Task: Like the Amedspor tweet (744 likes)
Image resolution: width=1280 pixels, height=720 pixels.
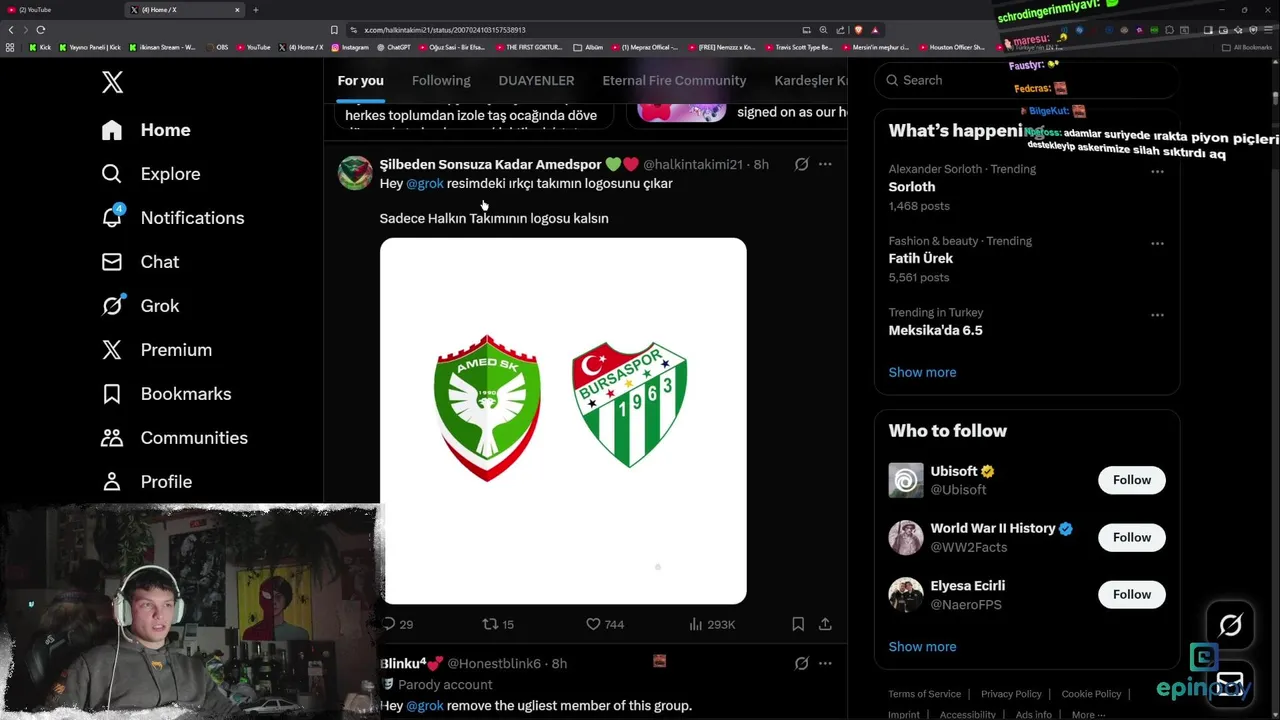Action: coord(605,624)
